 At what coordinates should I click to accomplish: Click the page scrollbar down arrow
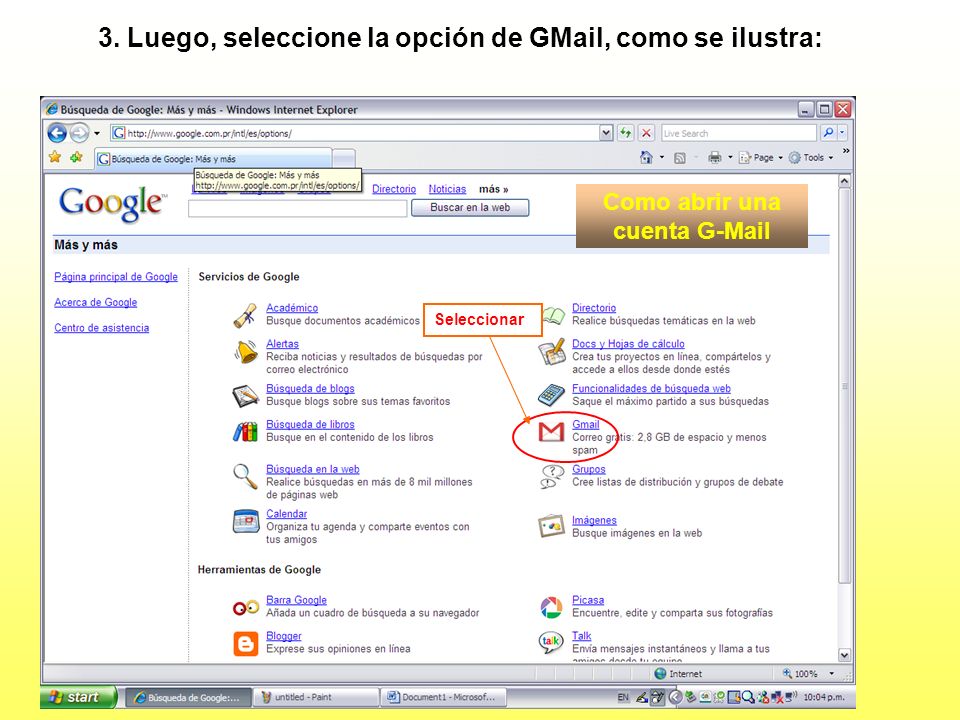(844, 655)
